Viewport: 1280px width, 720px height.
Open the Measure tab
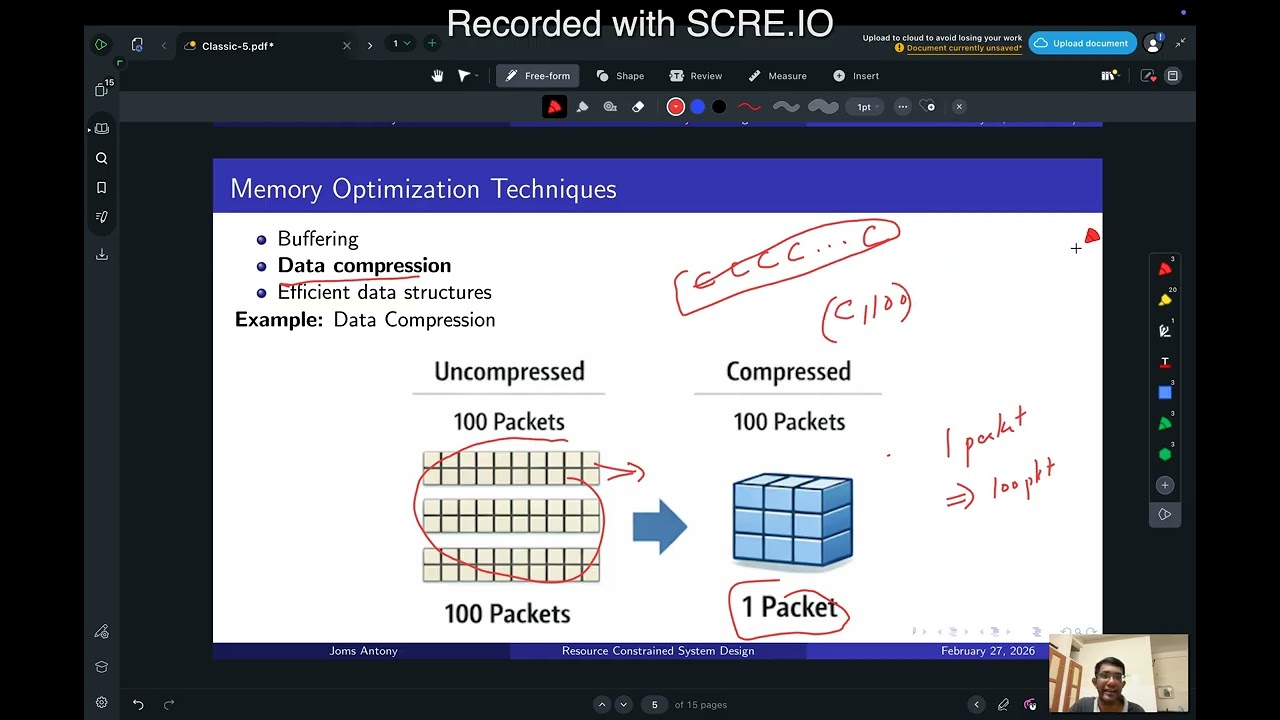tap(778, 76)
